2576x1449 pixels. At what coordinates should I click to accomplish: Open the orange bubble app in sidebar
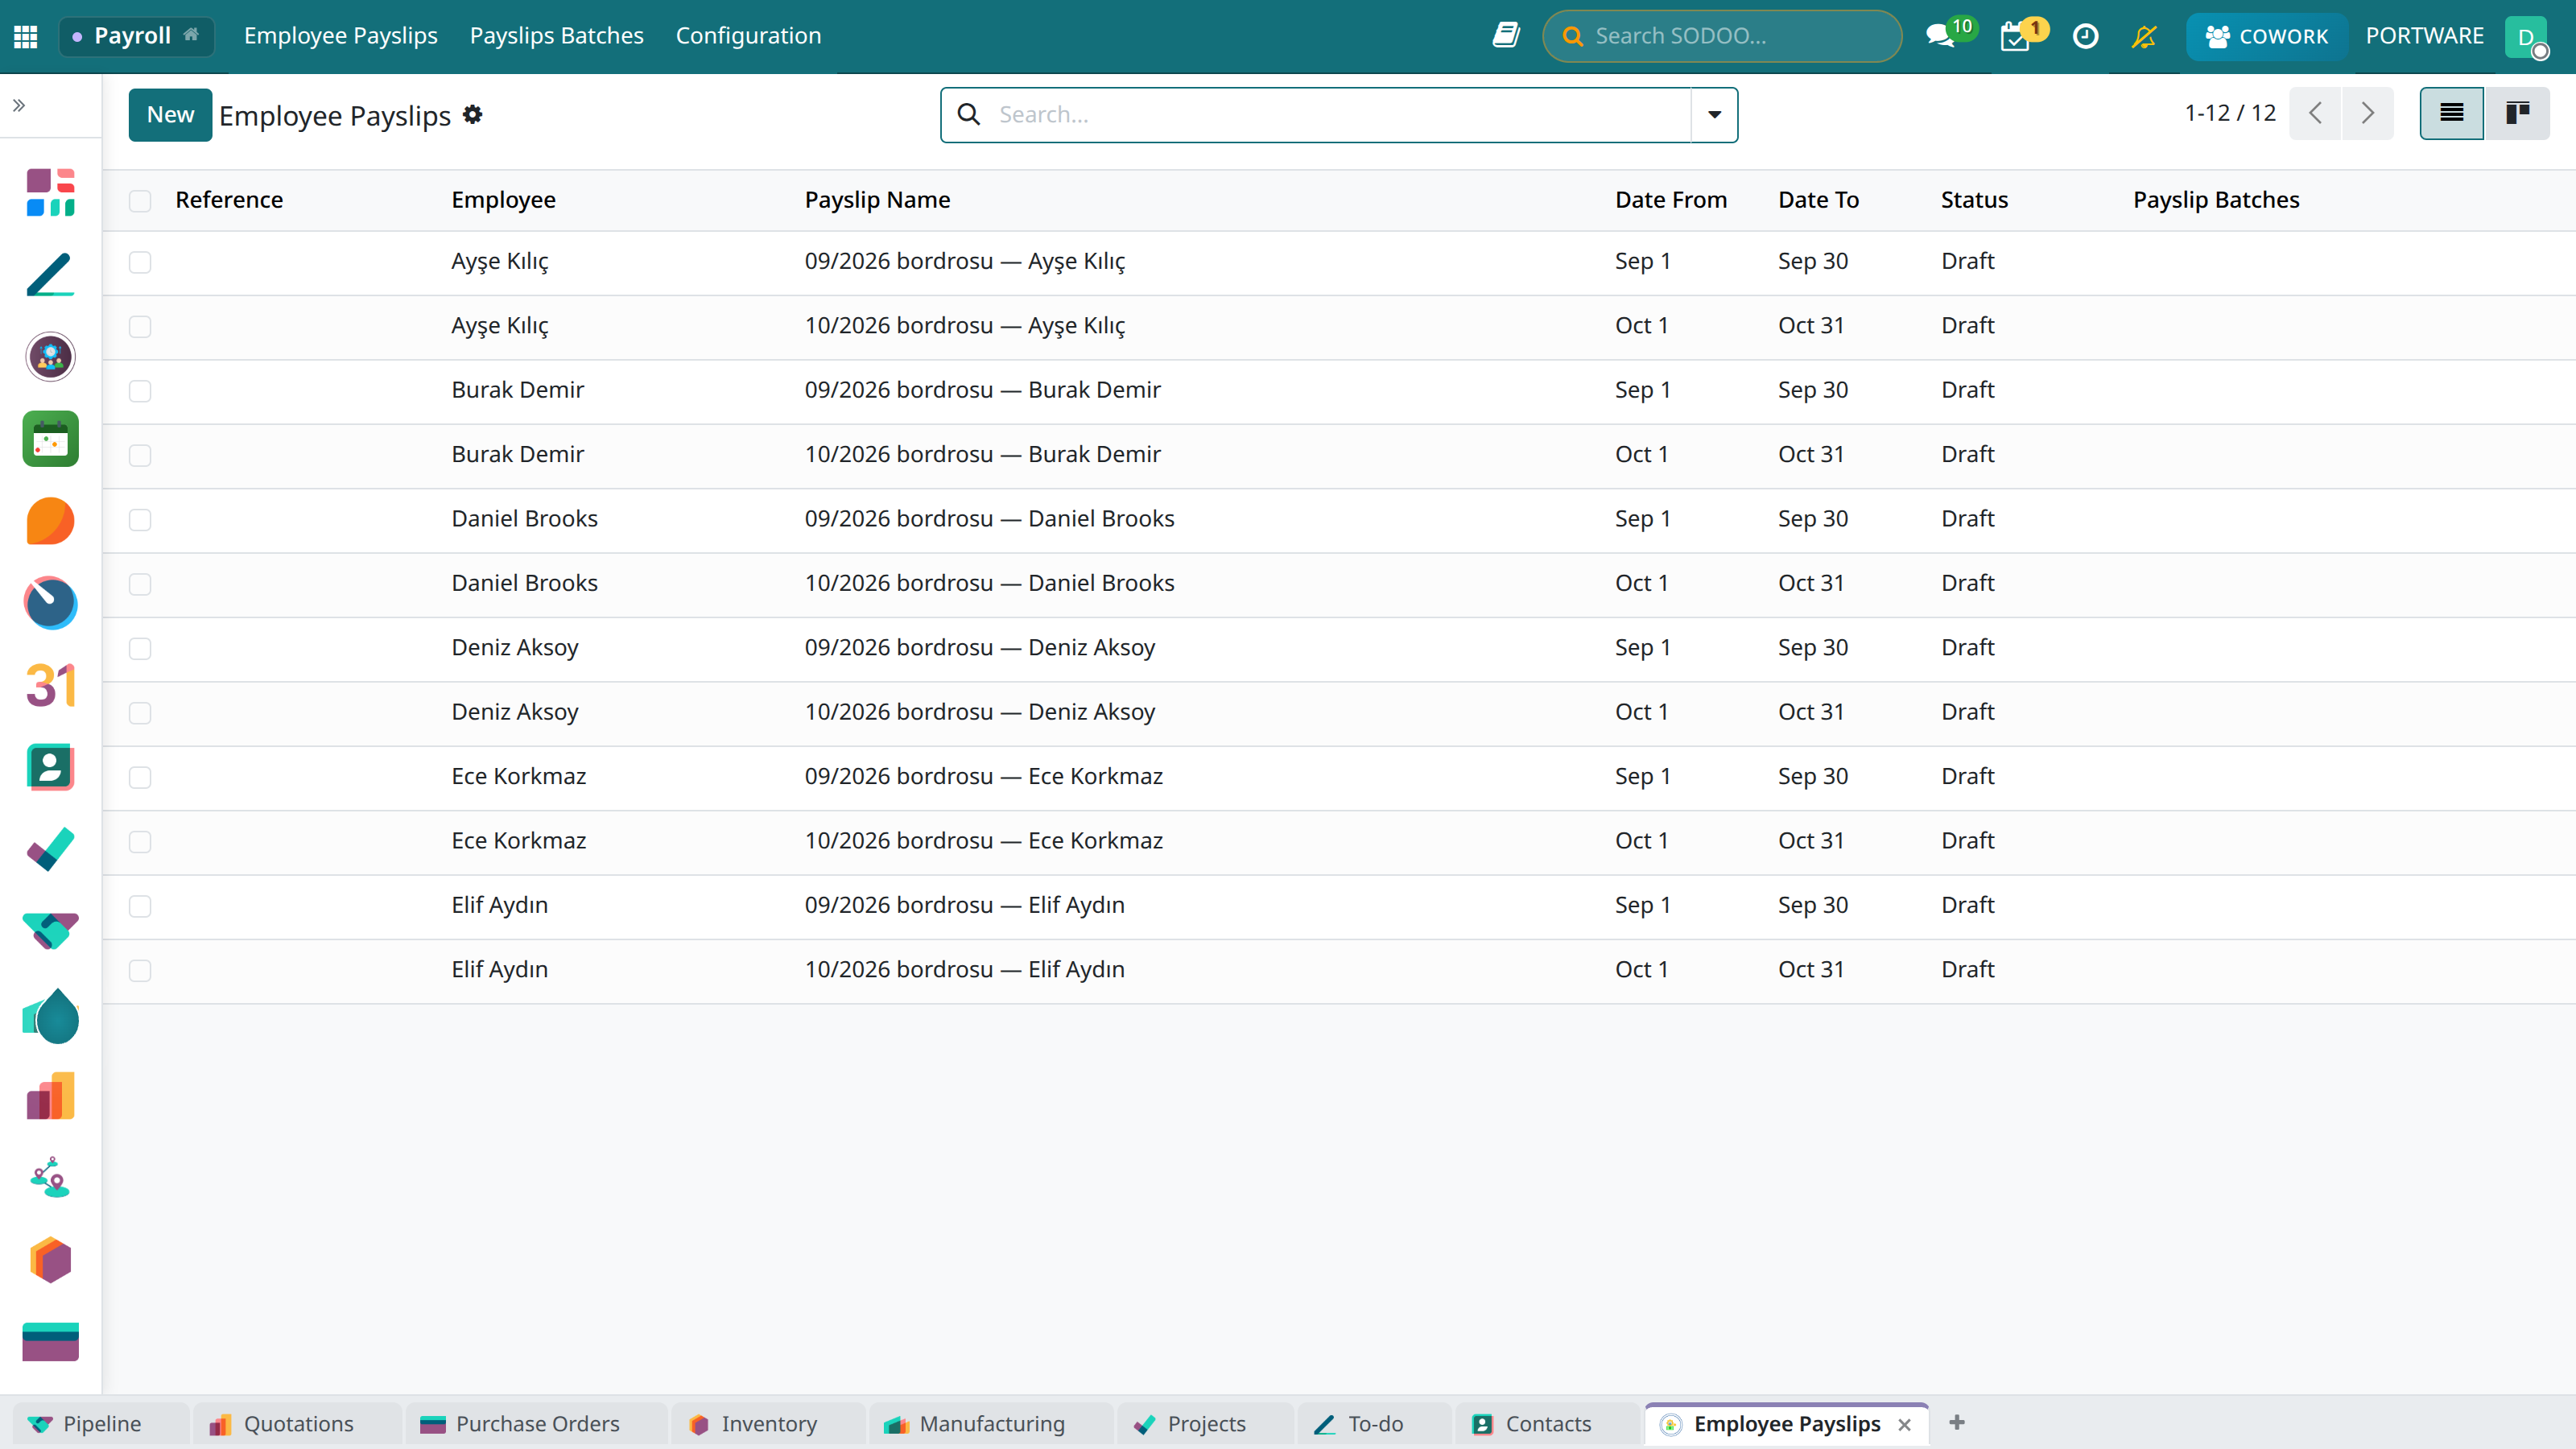pyautogui.click(x=50, y=521)
